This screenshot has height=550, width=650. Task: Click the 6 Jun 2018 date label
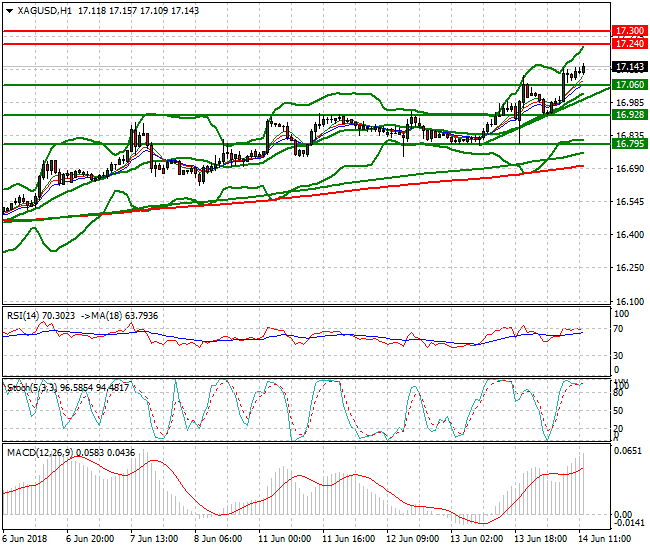pyautogui.click(x=25, y=539)
